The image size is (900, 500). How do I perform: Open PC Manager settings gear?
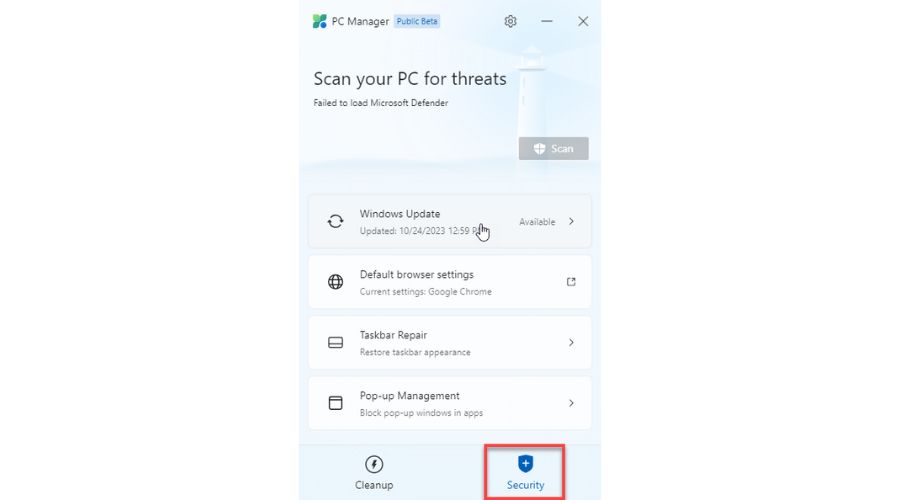coord(510,21)
